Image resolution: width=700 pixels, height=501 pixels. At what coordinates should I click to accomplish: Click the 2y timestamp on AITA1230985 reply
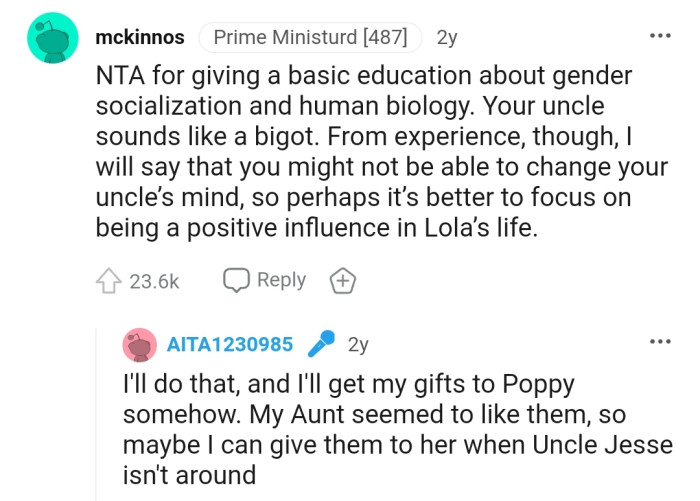tap(358, 345)
